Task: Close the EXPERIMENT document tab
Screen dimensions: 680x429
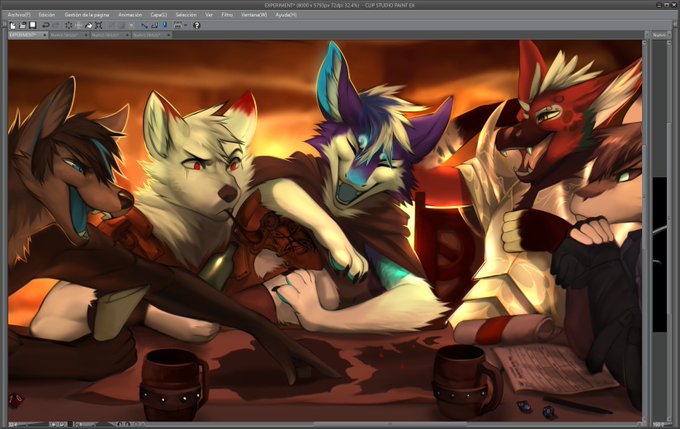Action: [45, 35]
